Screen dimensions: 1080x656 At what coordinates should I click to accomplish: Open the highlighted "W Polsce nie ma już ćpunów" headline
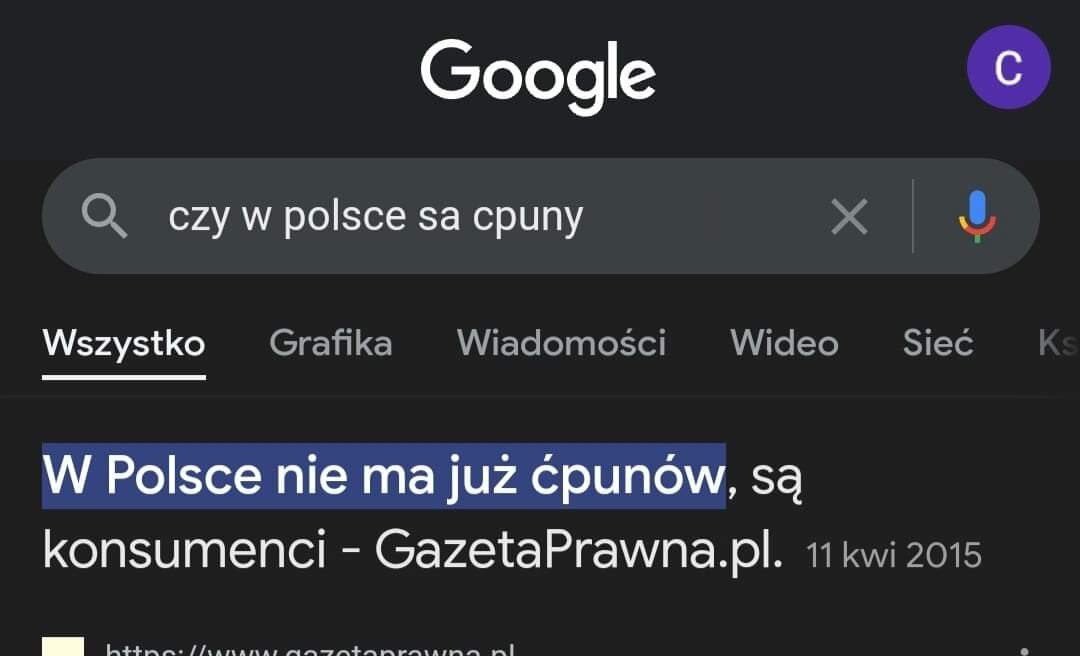click(383, 477)
